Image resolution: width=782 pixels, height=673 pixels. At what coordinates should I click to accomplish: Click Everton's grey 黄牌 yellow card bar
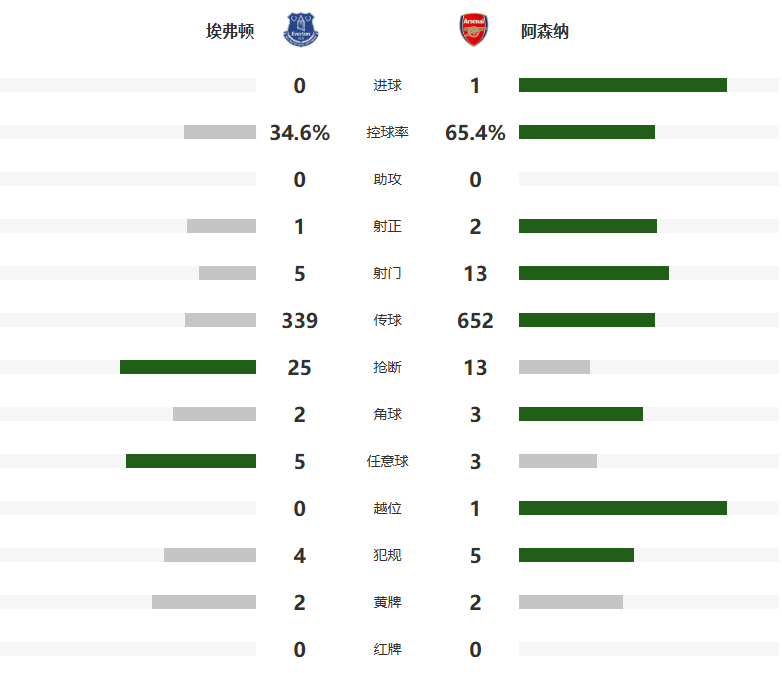(204, 602)
